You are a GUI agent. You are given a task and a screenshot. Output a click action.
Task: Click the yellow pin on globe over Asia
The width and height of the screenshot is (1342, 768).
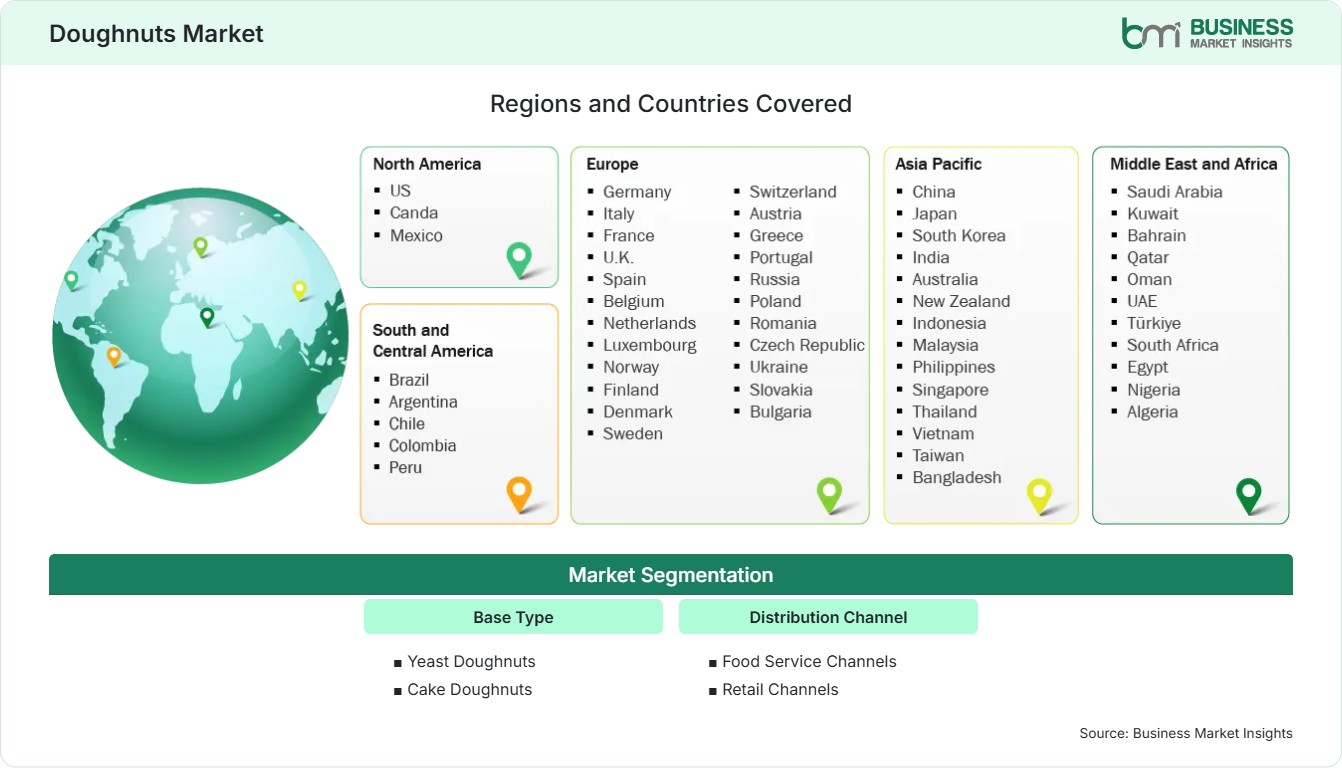[299, 290]
